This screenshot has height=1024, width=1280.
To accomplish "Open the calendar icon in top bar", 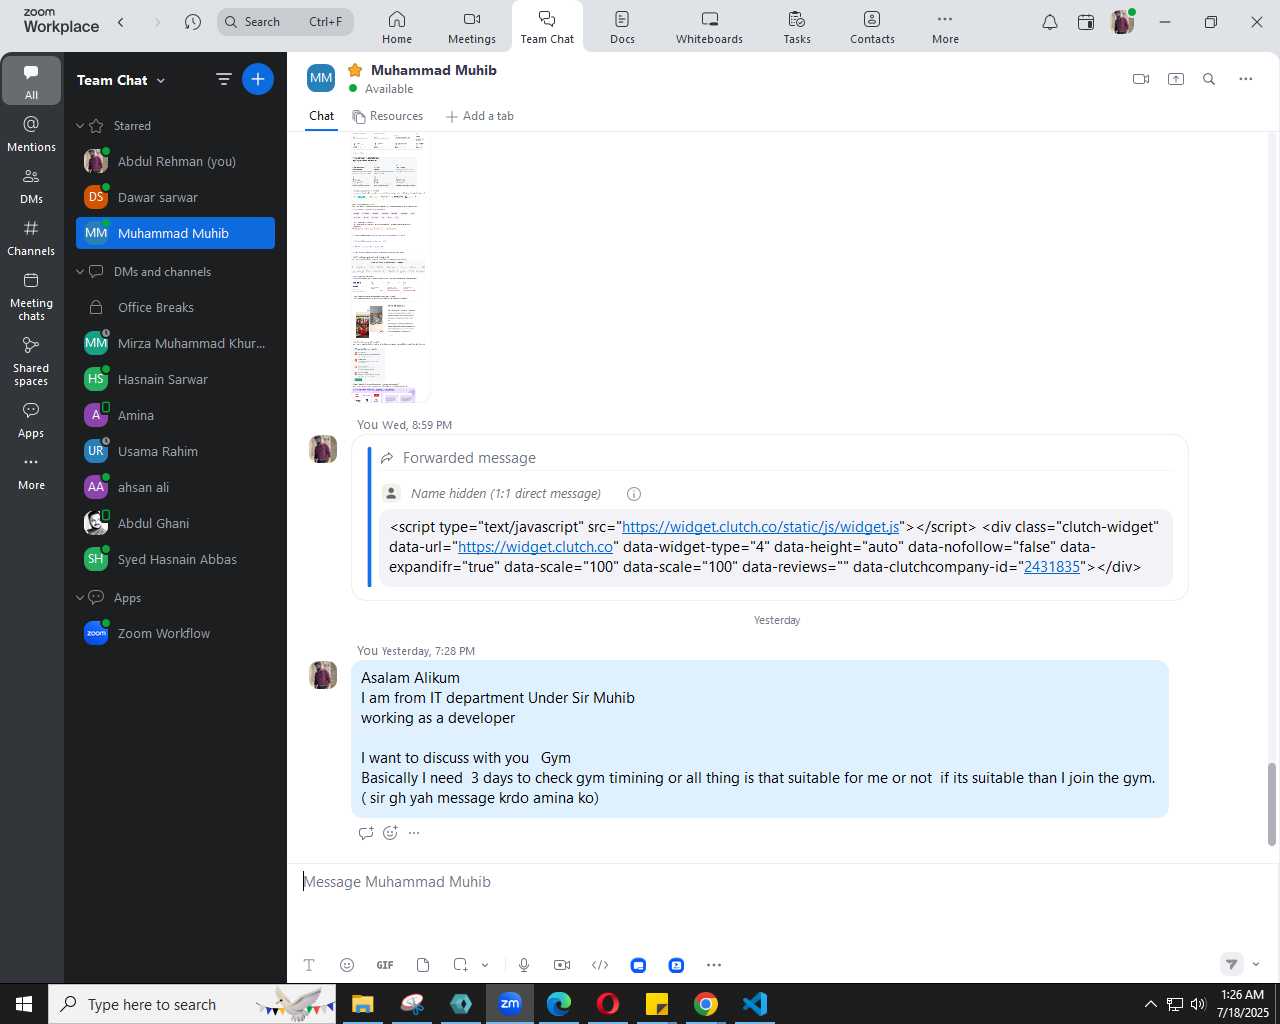I will 1086,22.
